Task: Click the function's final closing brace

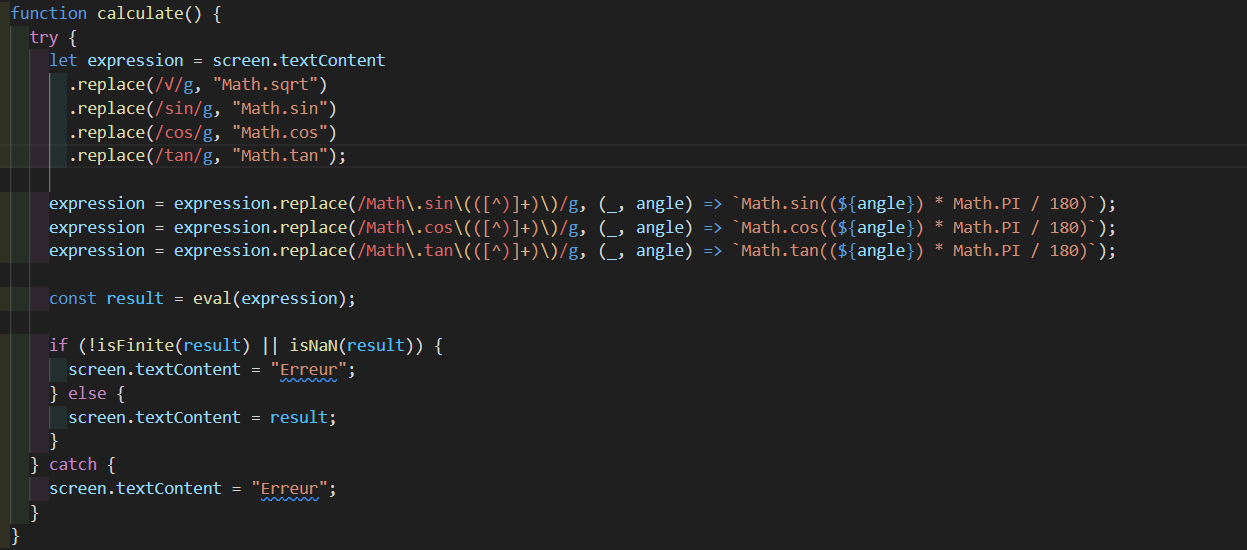Action: 15,536
